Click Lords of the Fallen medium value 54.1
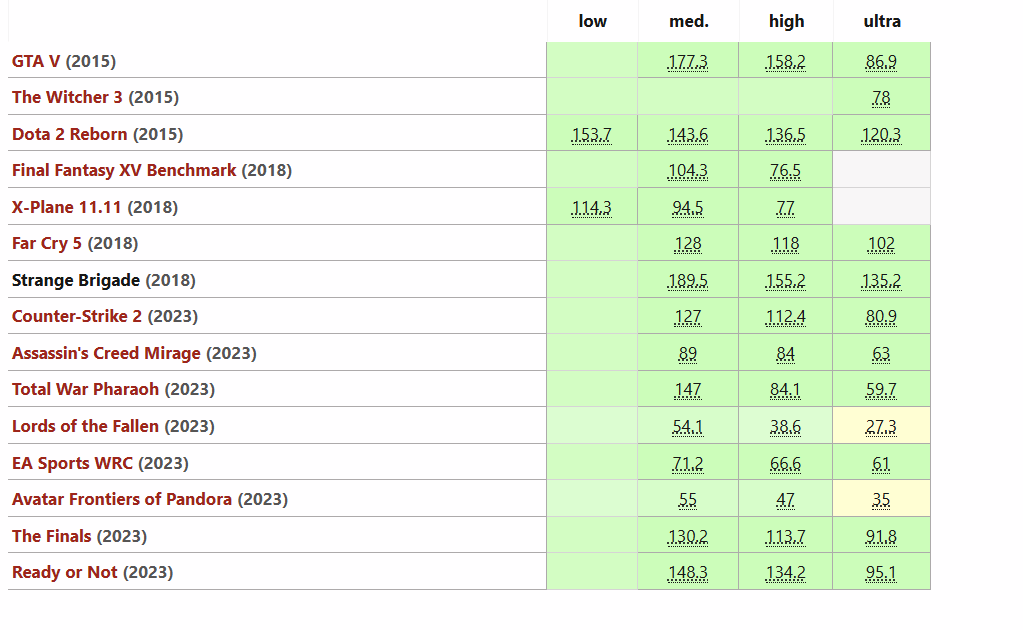1023x630 pixels. (688, 427)
